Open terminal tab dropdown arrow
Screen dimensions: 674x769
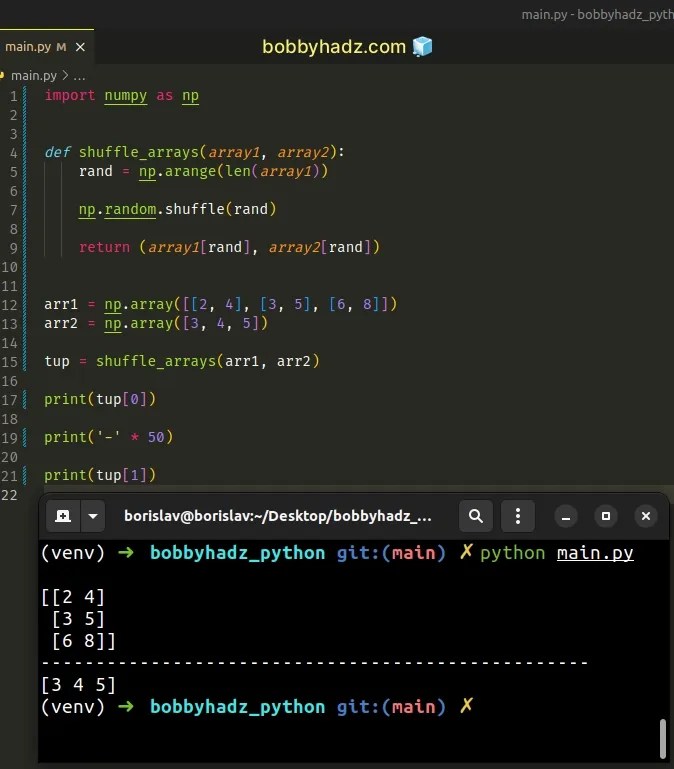pos(93,516)
